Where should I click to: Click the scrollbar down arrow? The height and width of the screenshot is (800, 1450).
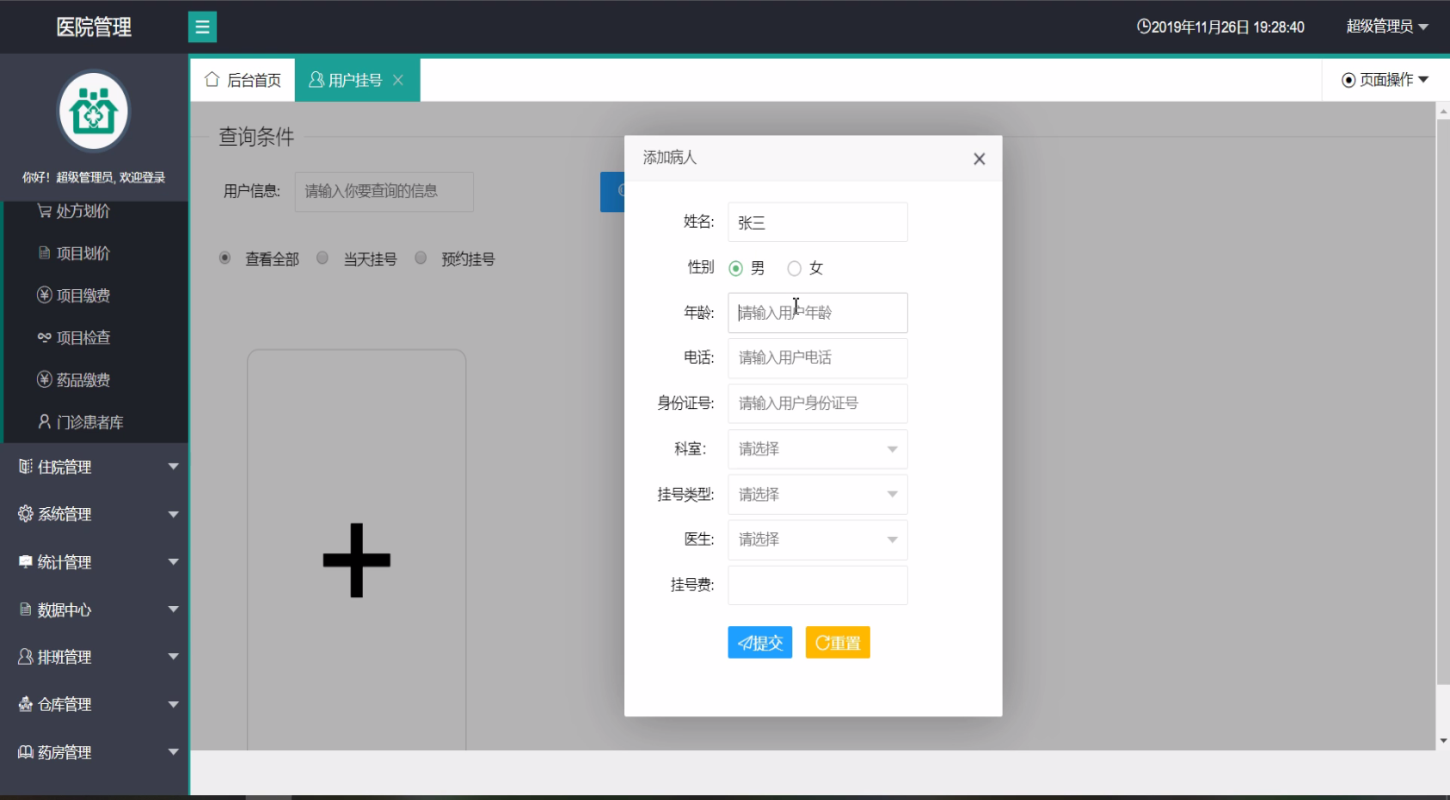coord(1442,741)
